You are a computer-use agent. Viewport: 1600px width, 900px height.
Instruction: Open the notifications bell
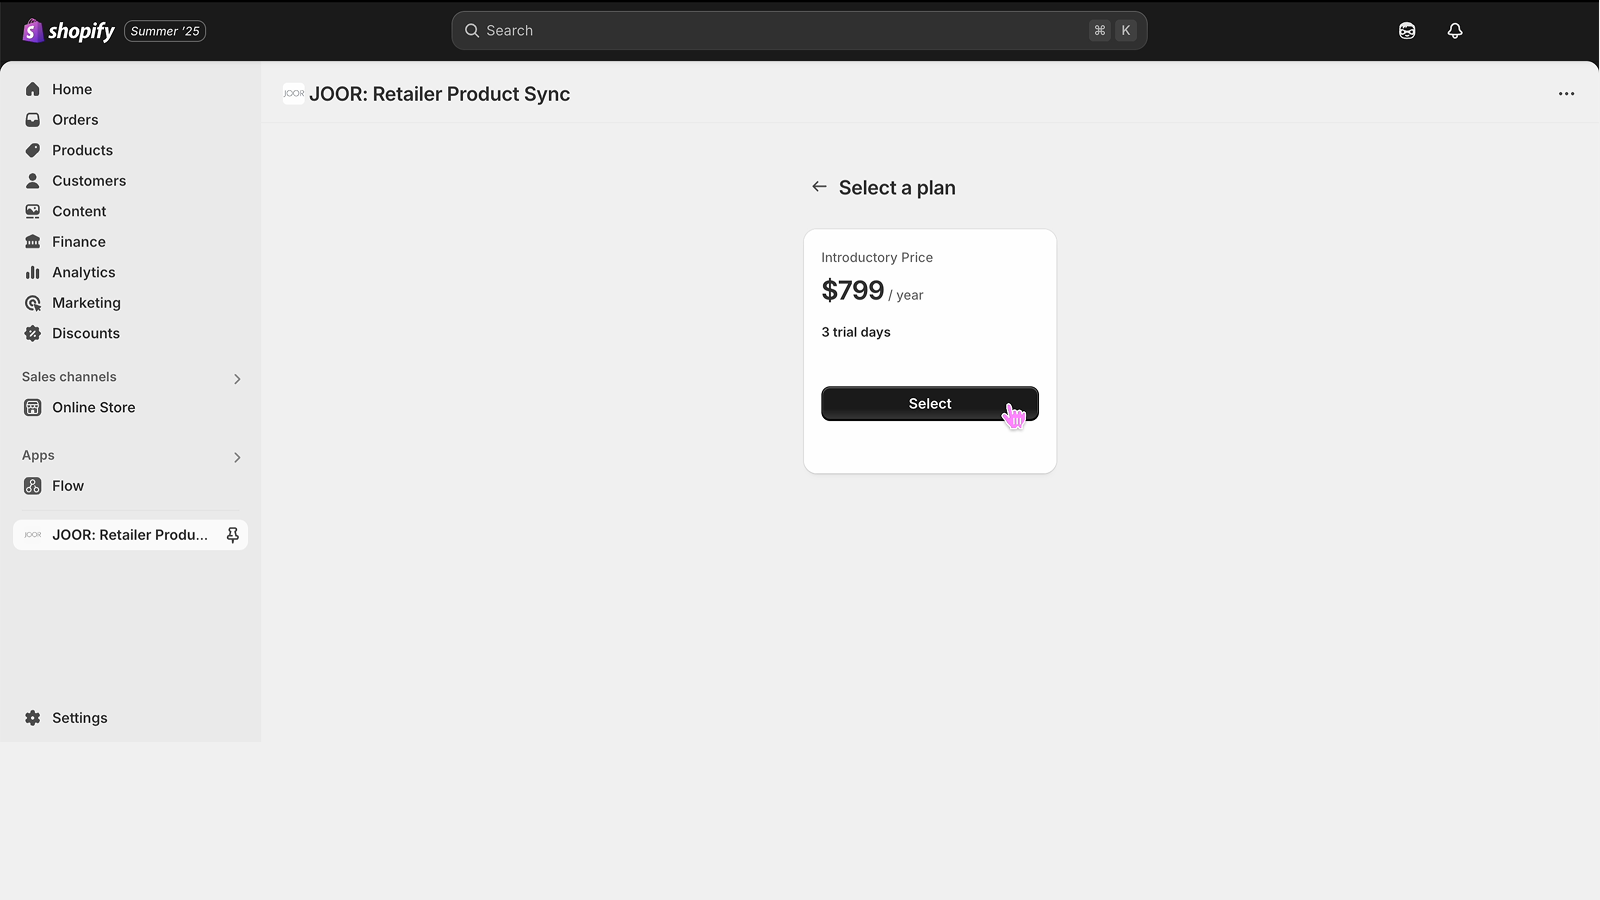pyautogui.click(x=1455, y=31)
